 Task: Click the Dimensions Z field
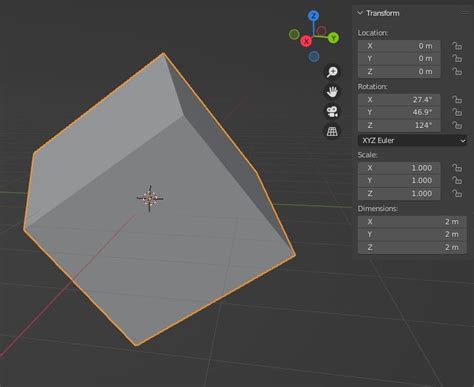click(x=412, y=247)
